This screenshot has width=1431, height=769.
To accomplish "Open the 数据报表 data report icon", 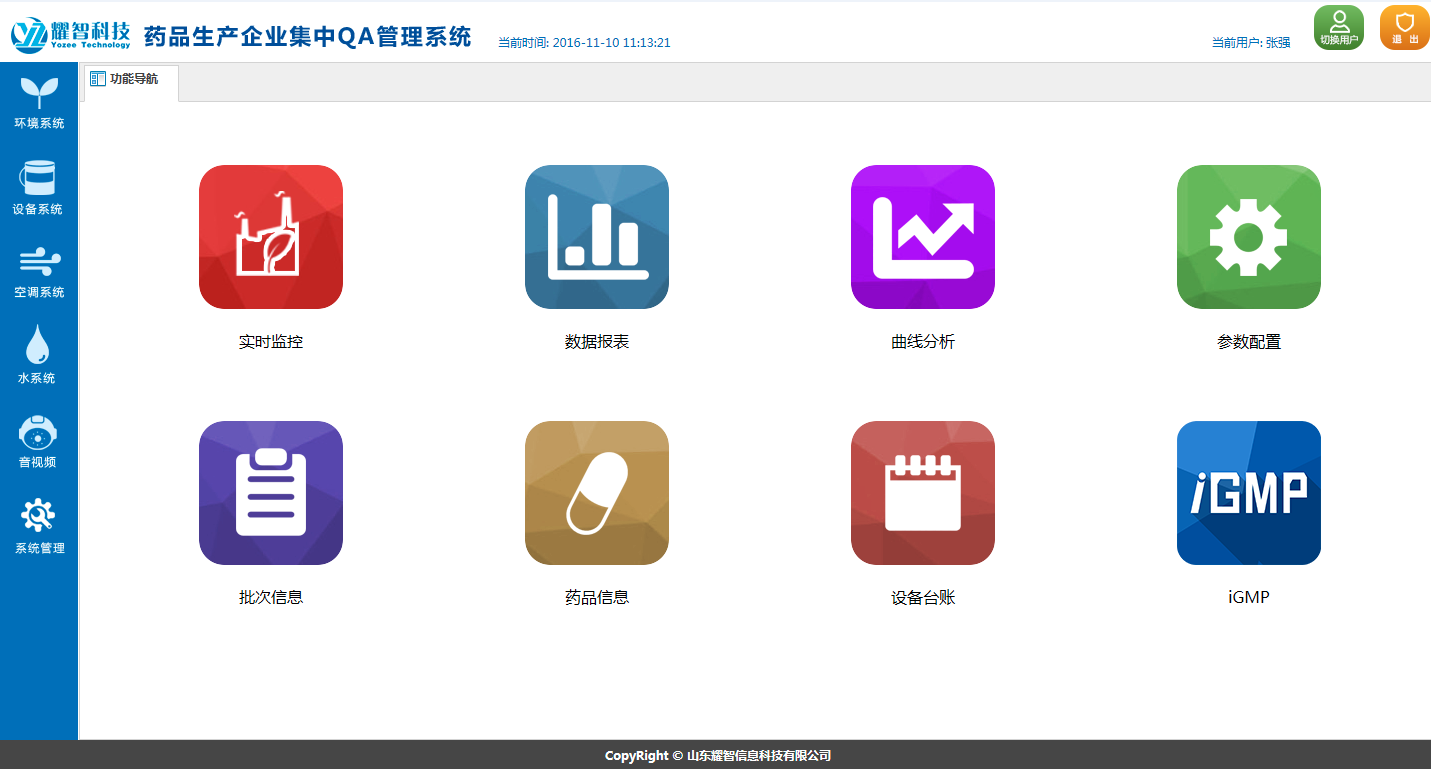I will [x=597, y=237].
